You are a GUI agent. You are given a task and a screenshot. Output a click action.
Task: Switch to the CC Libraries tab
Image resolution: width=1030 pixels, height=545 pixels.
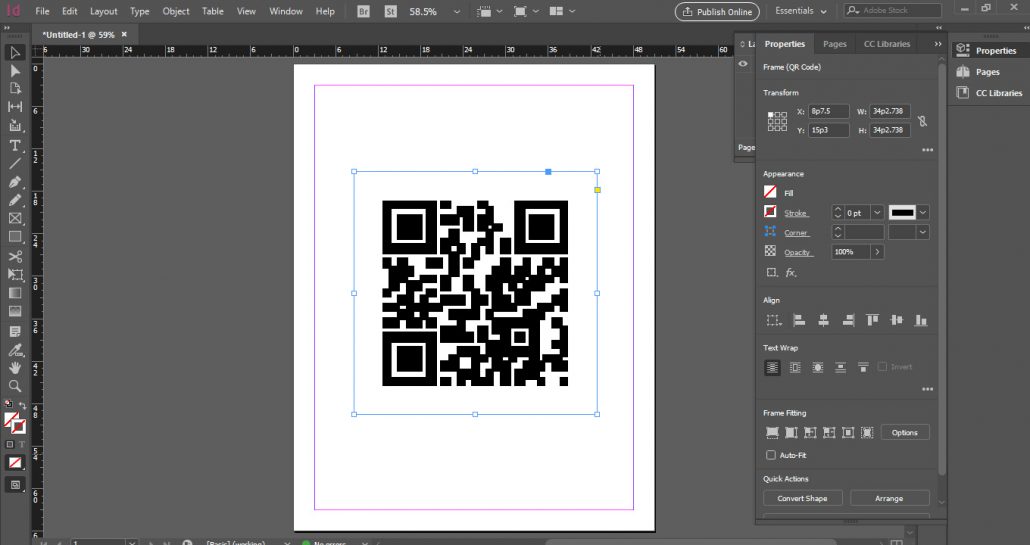(887, 44)
